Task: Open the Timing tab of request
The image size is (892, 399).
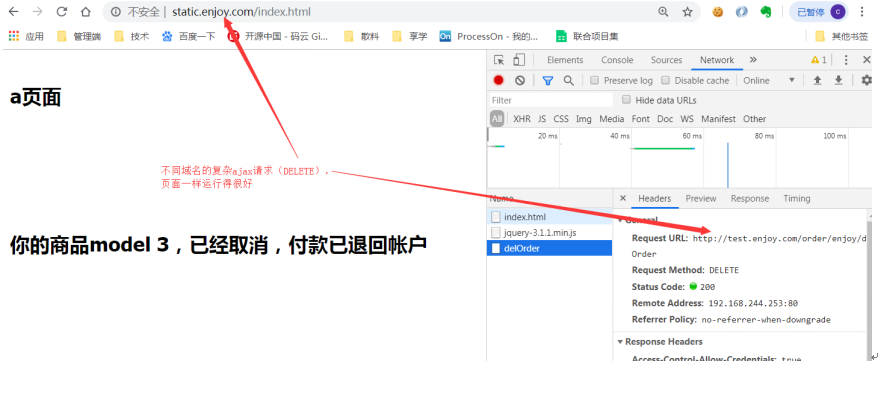Action: coord(796,198)
